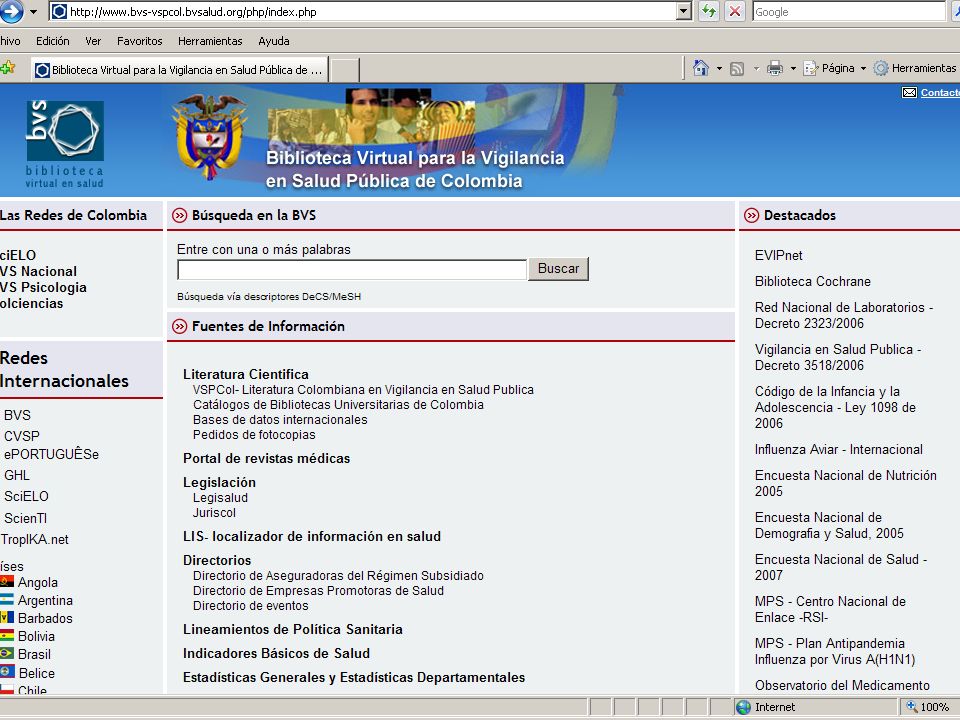
Task: Open the Herramientas menu in menu bar
Action: (x=210, y=41)
